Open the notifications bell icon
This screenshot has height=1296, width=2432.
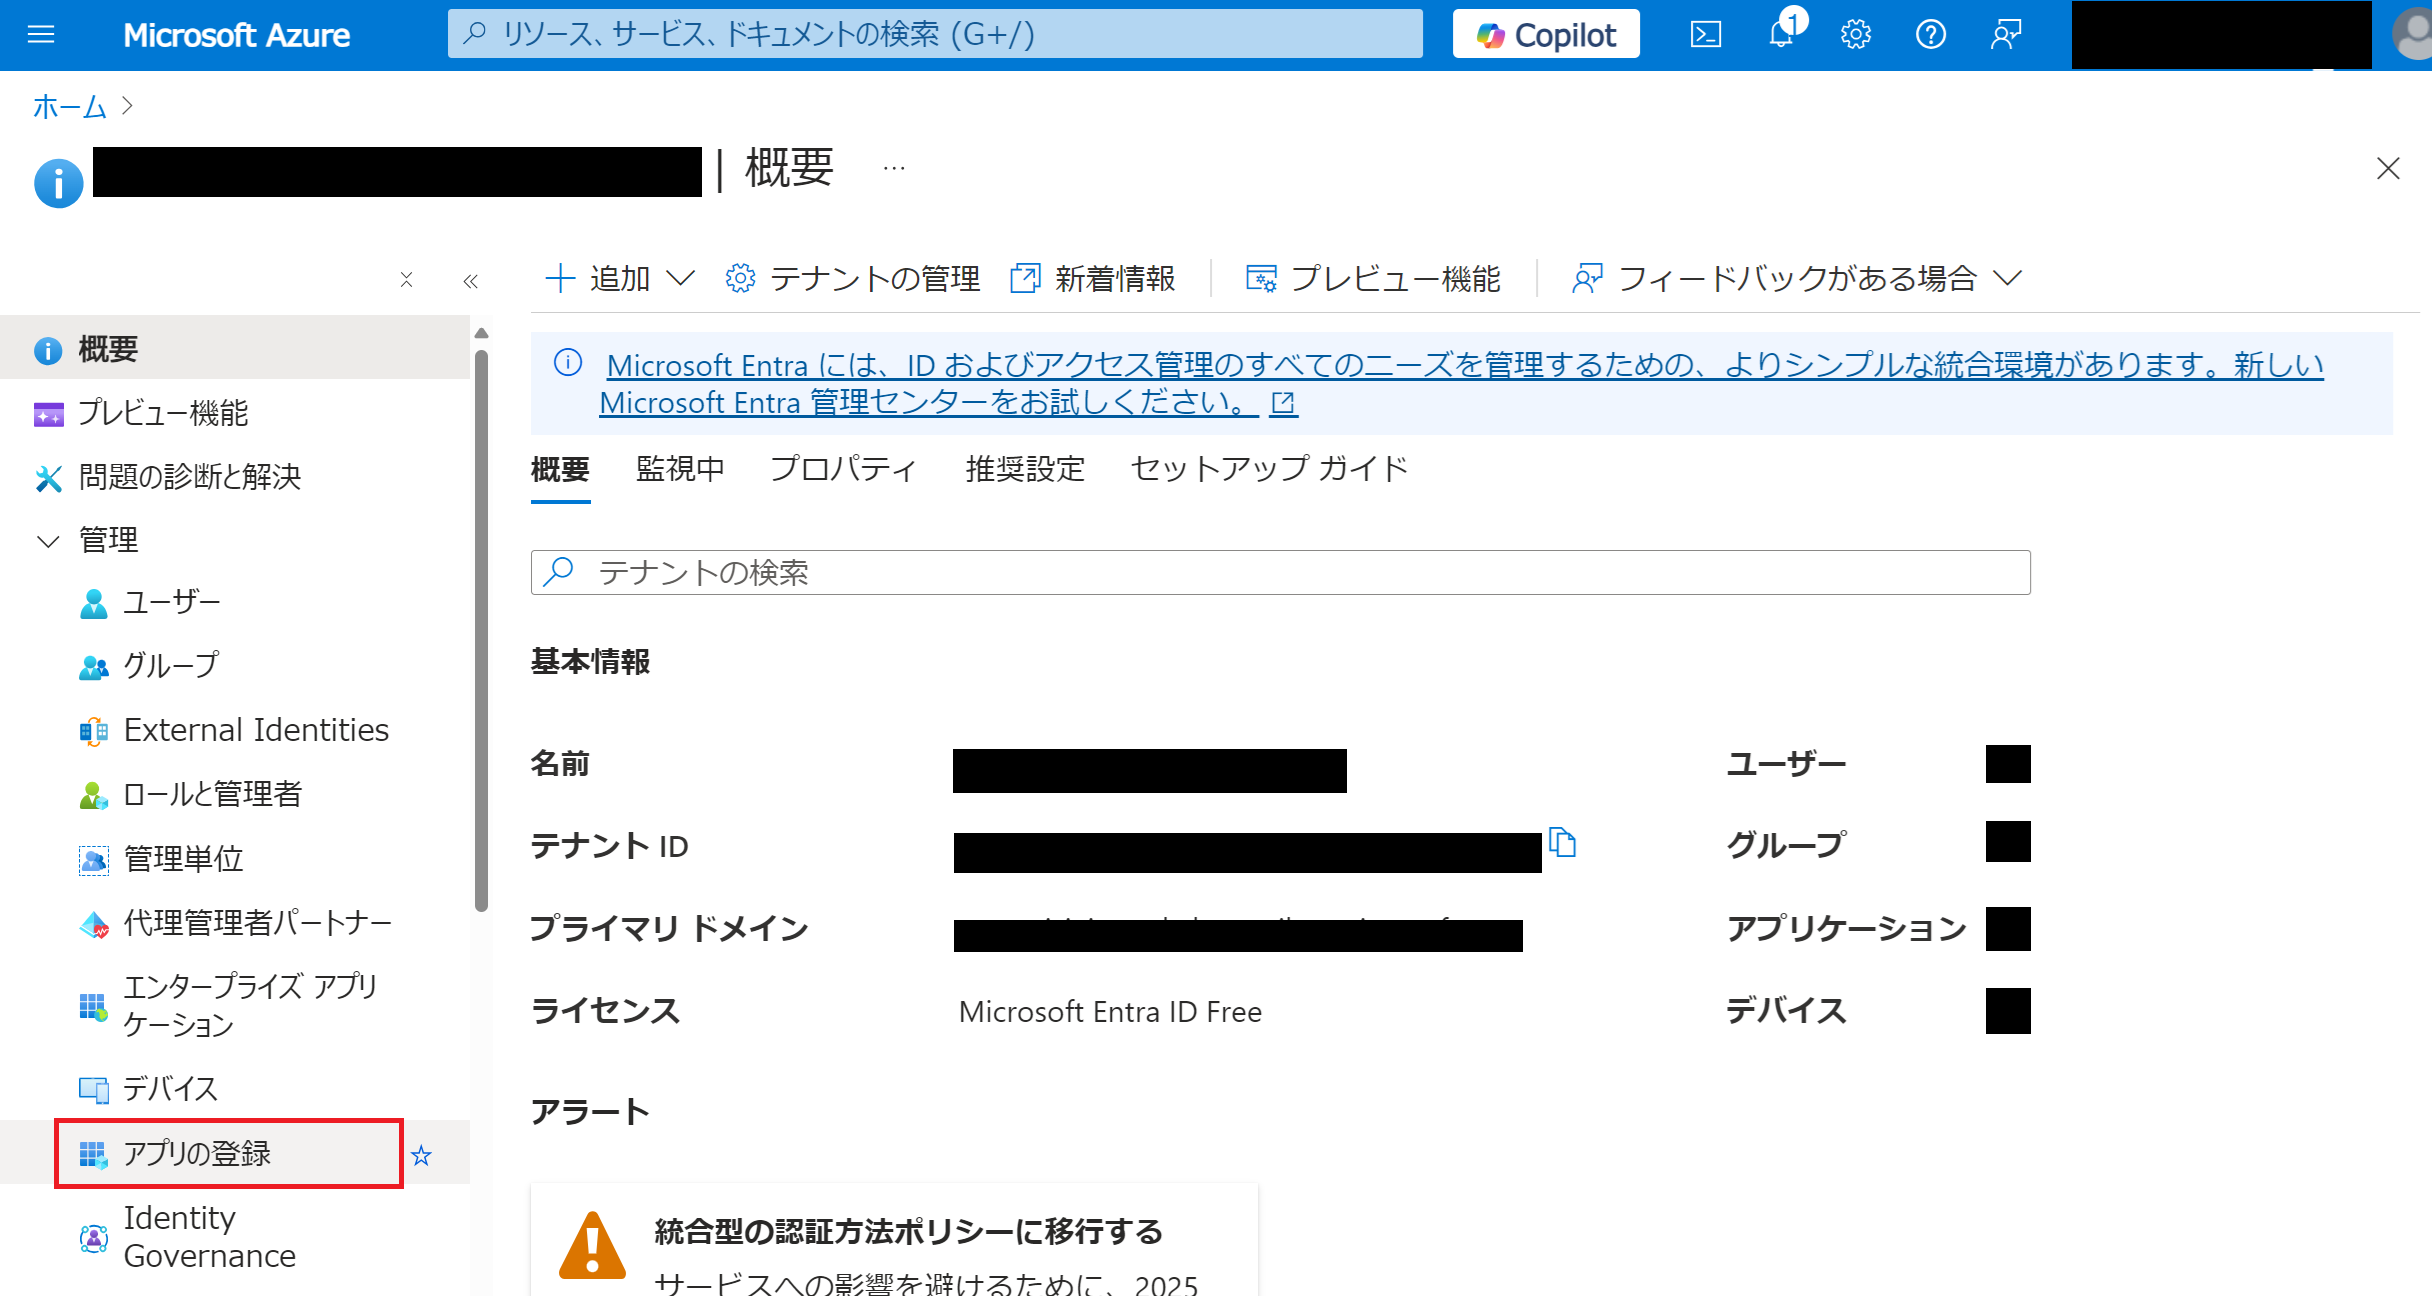point(1781,35)
